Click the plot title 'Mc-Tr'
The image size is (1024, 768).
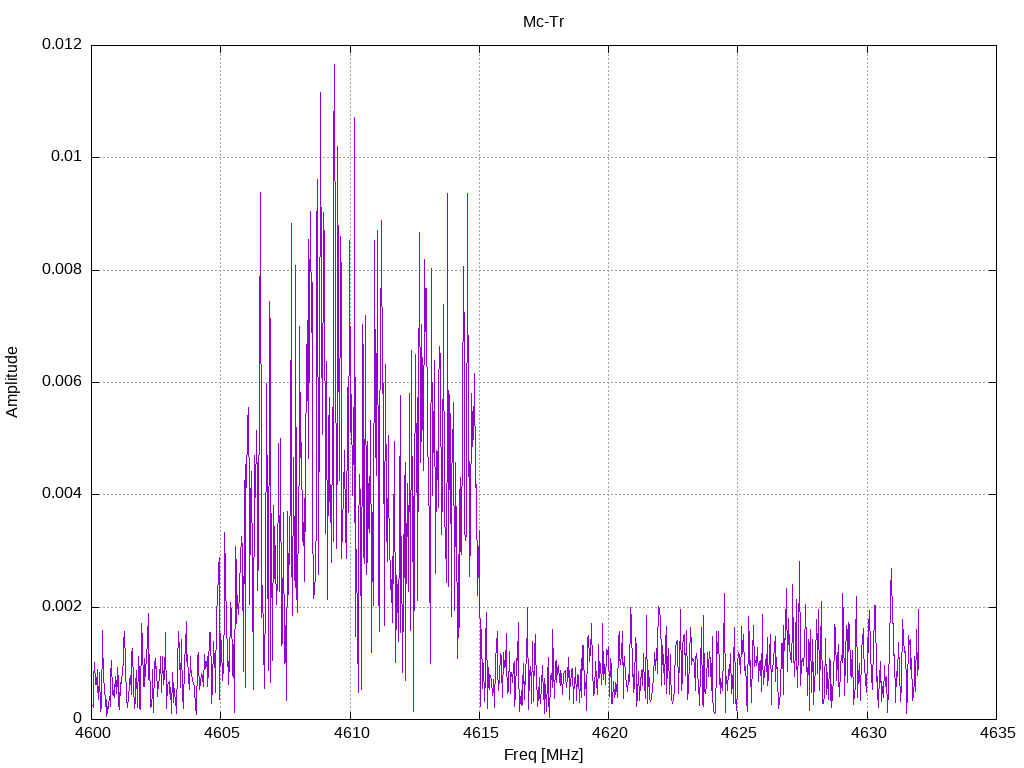543,22
